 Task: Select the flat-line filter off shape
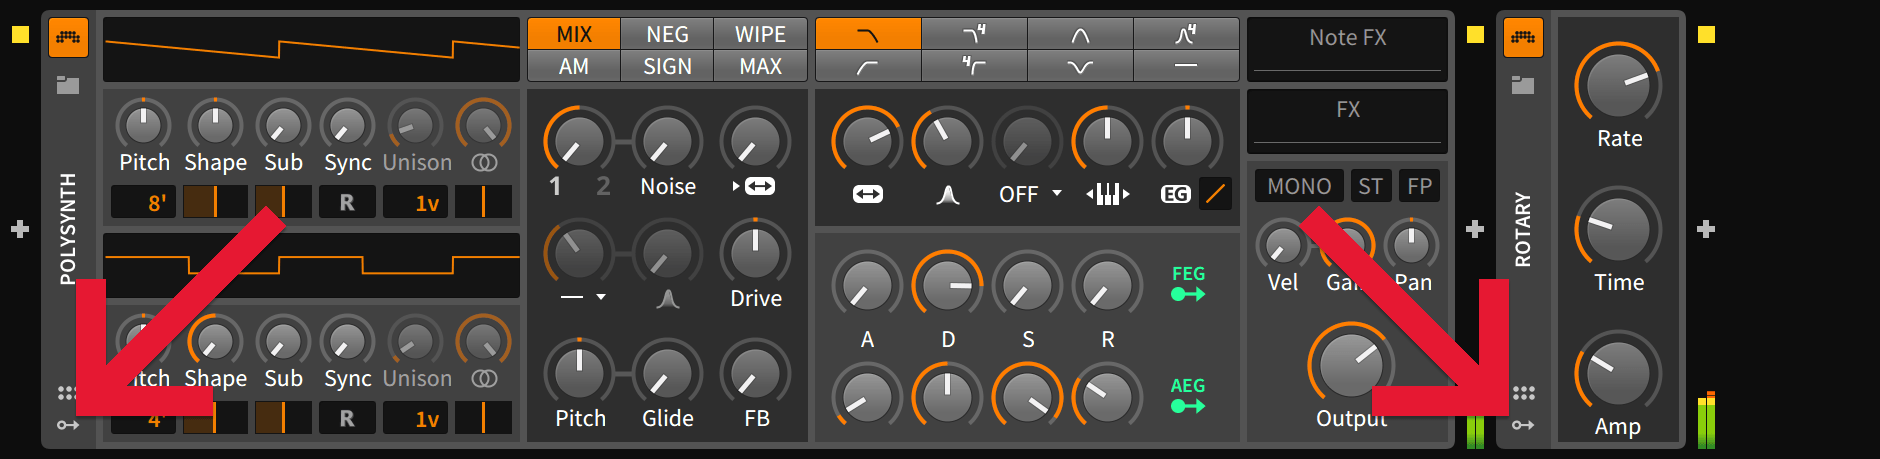[x=1186, y=66]
